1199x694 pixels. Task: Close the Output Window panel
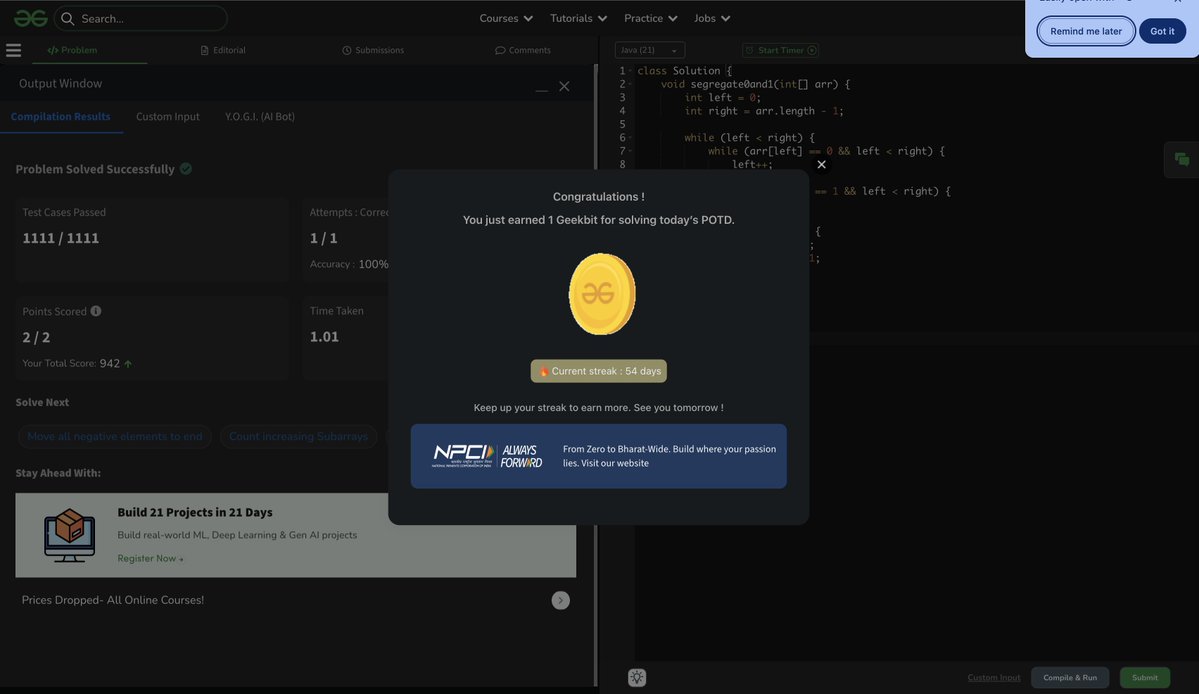(x=564, y=86)
